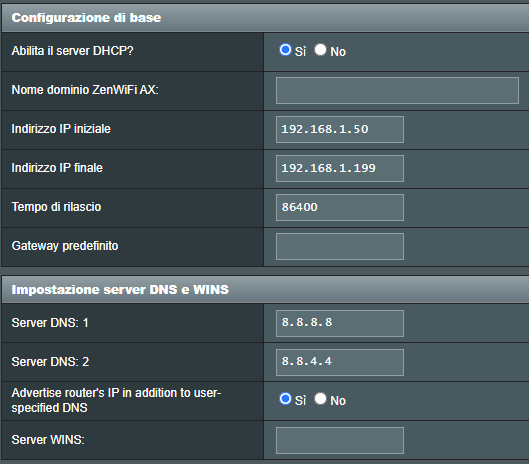Click the 'Abilita il server DHCP?' label
The width and height of the screenshot is (529, 464).
point(73,51)
